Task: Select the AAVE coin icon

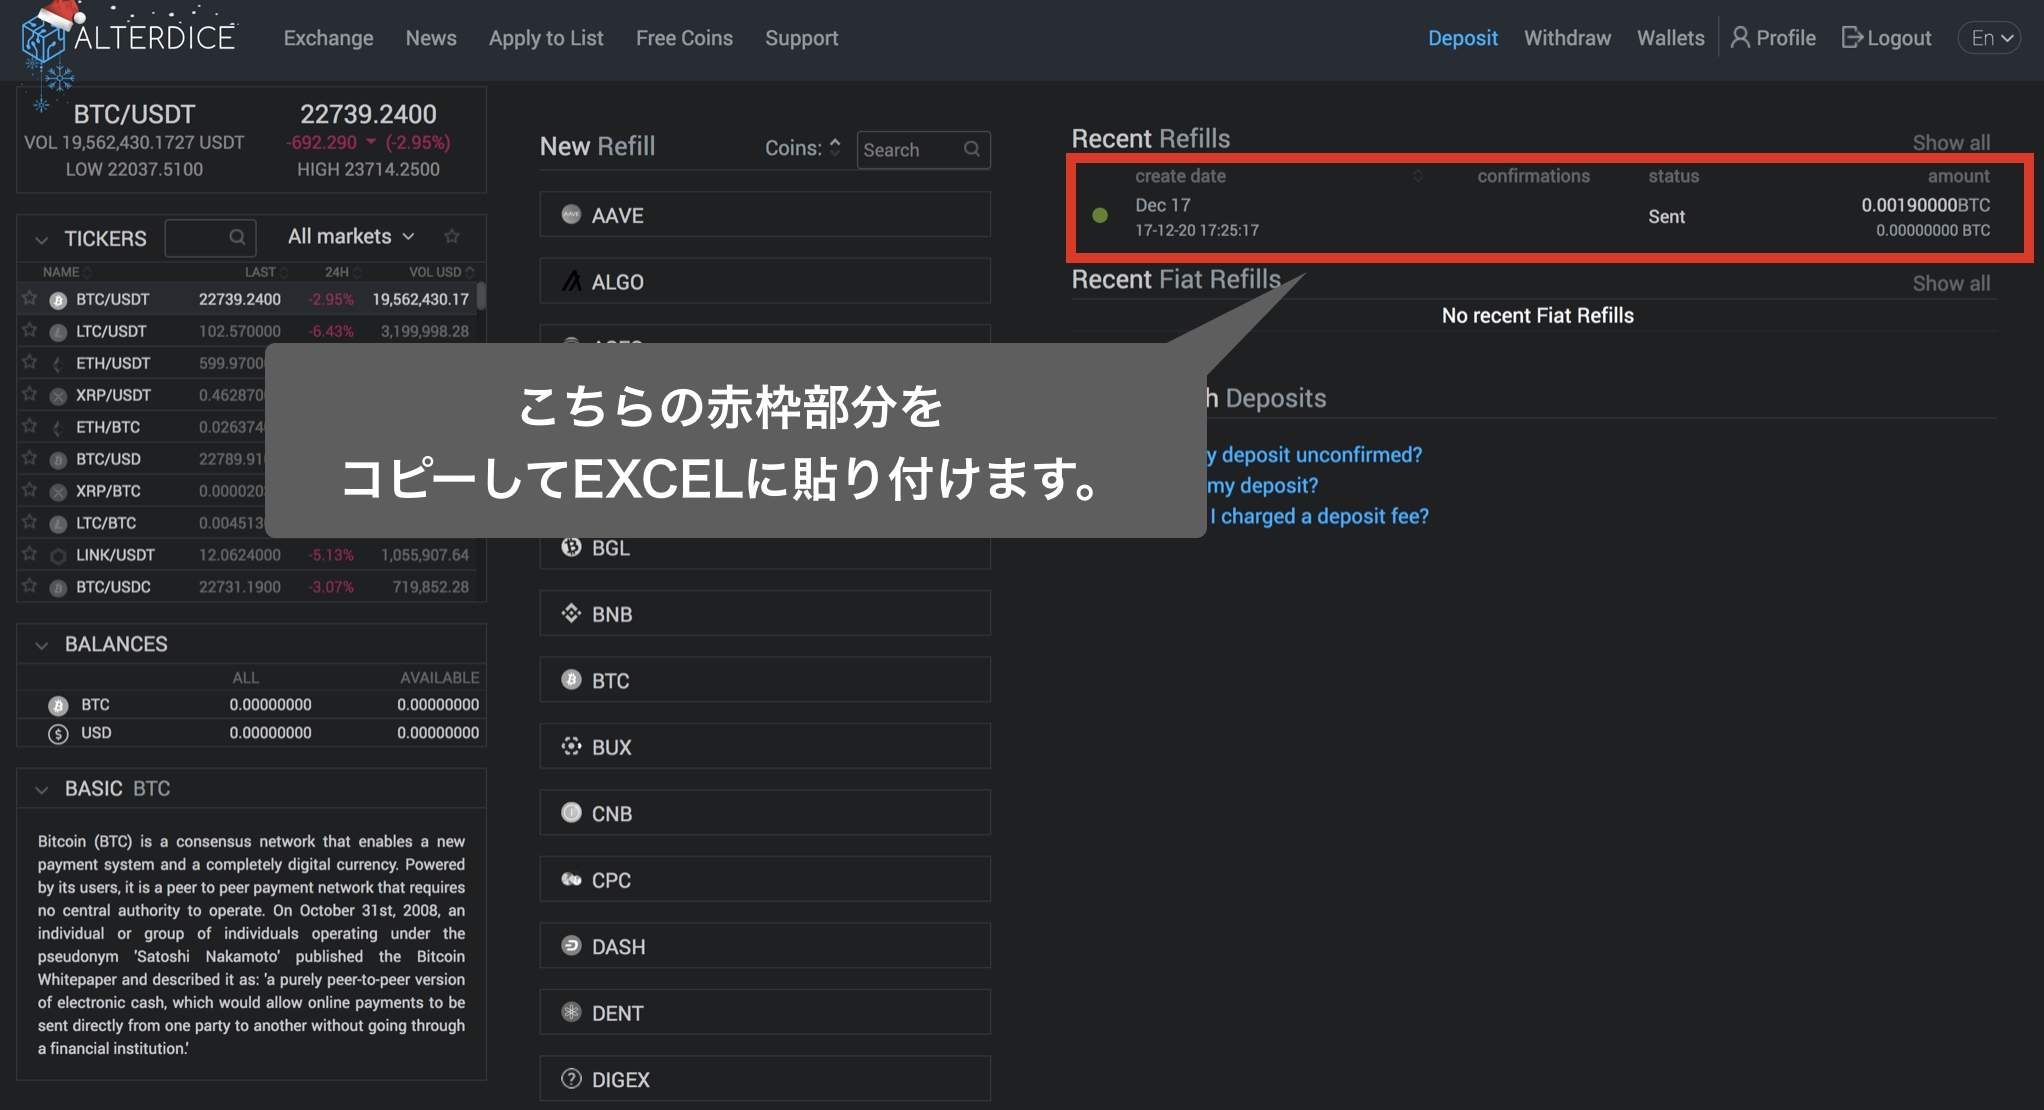Action: pos(571,214)
